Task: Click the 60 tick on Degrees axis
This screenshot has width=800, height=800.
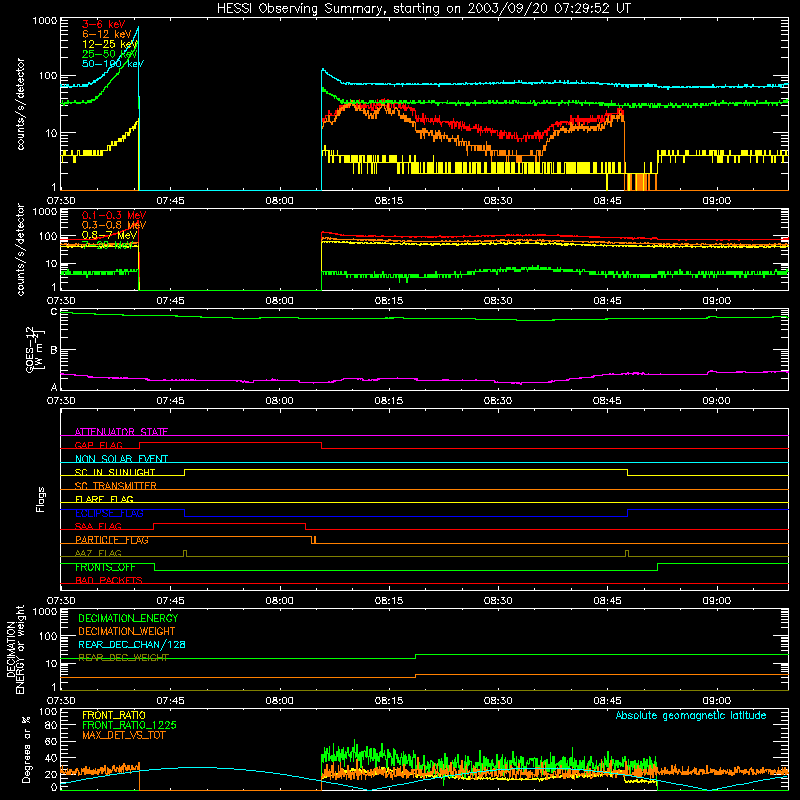Action: 52,741
